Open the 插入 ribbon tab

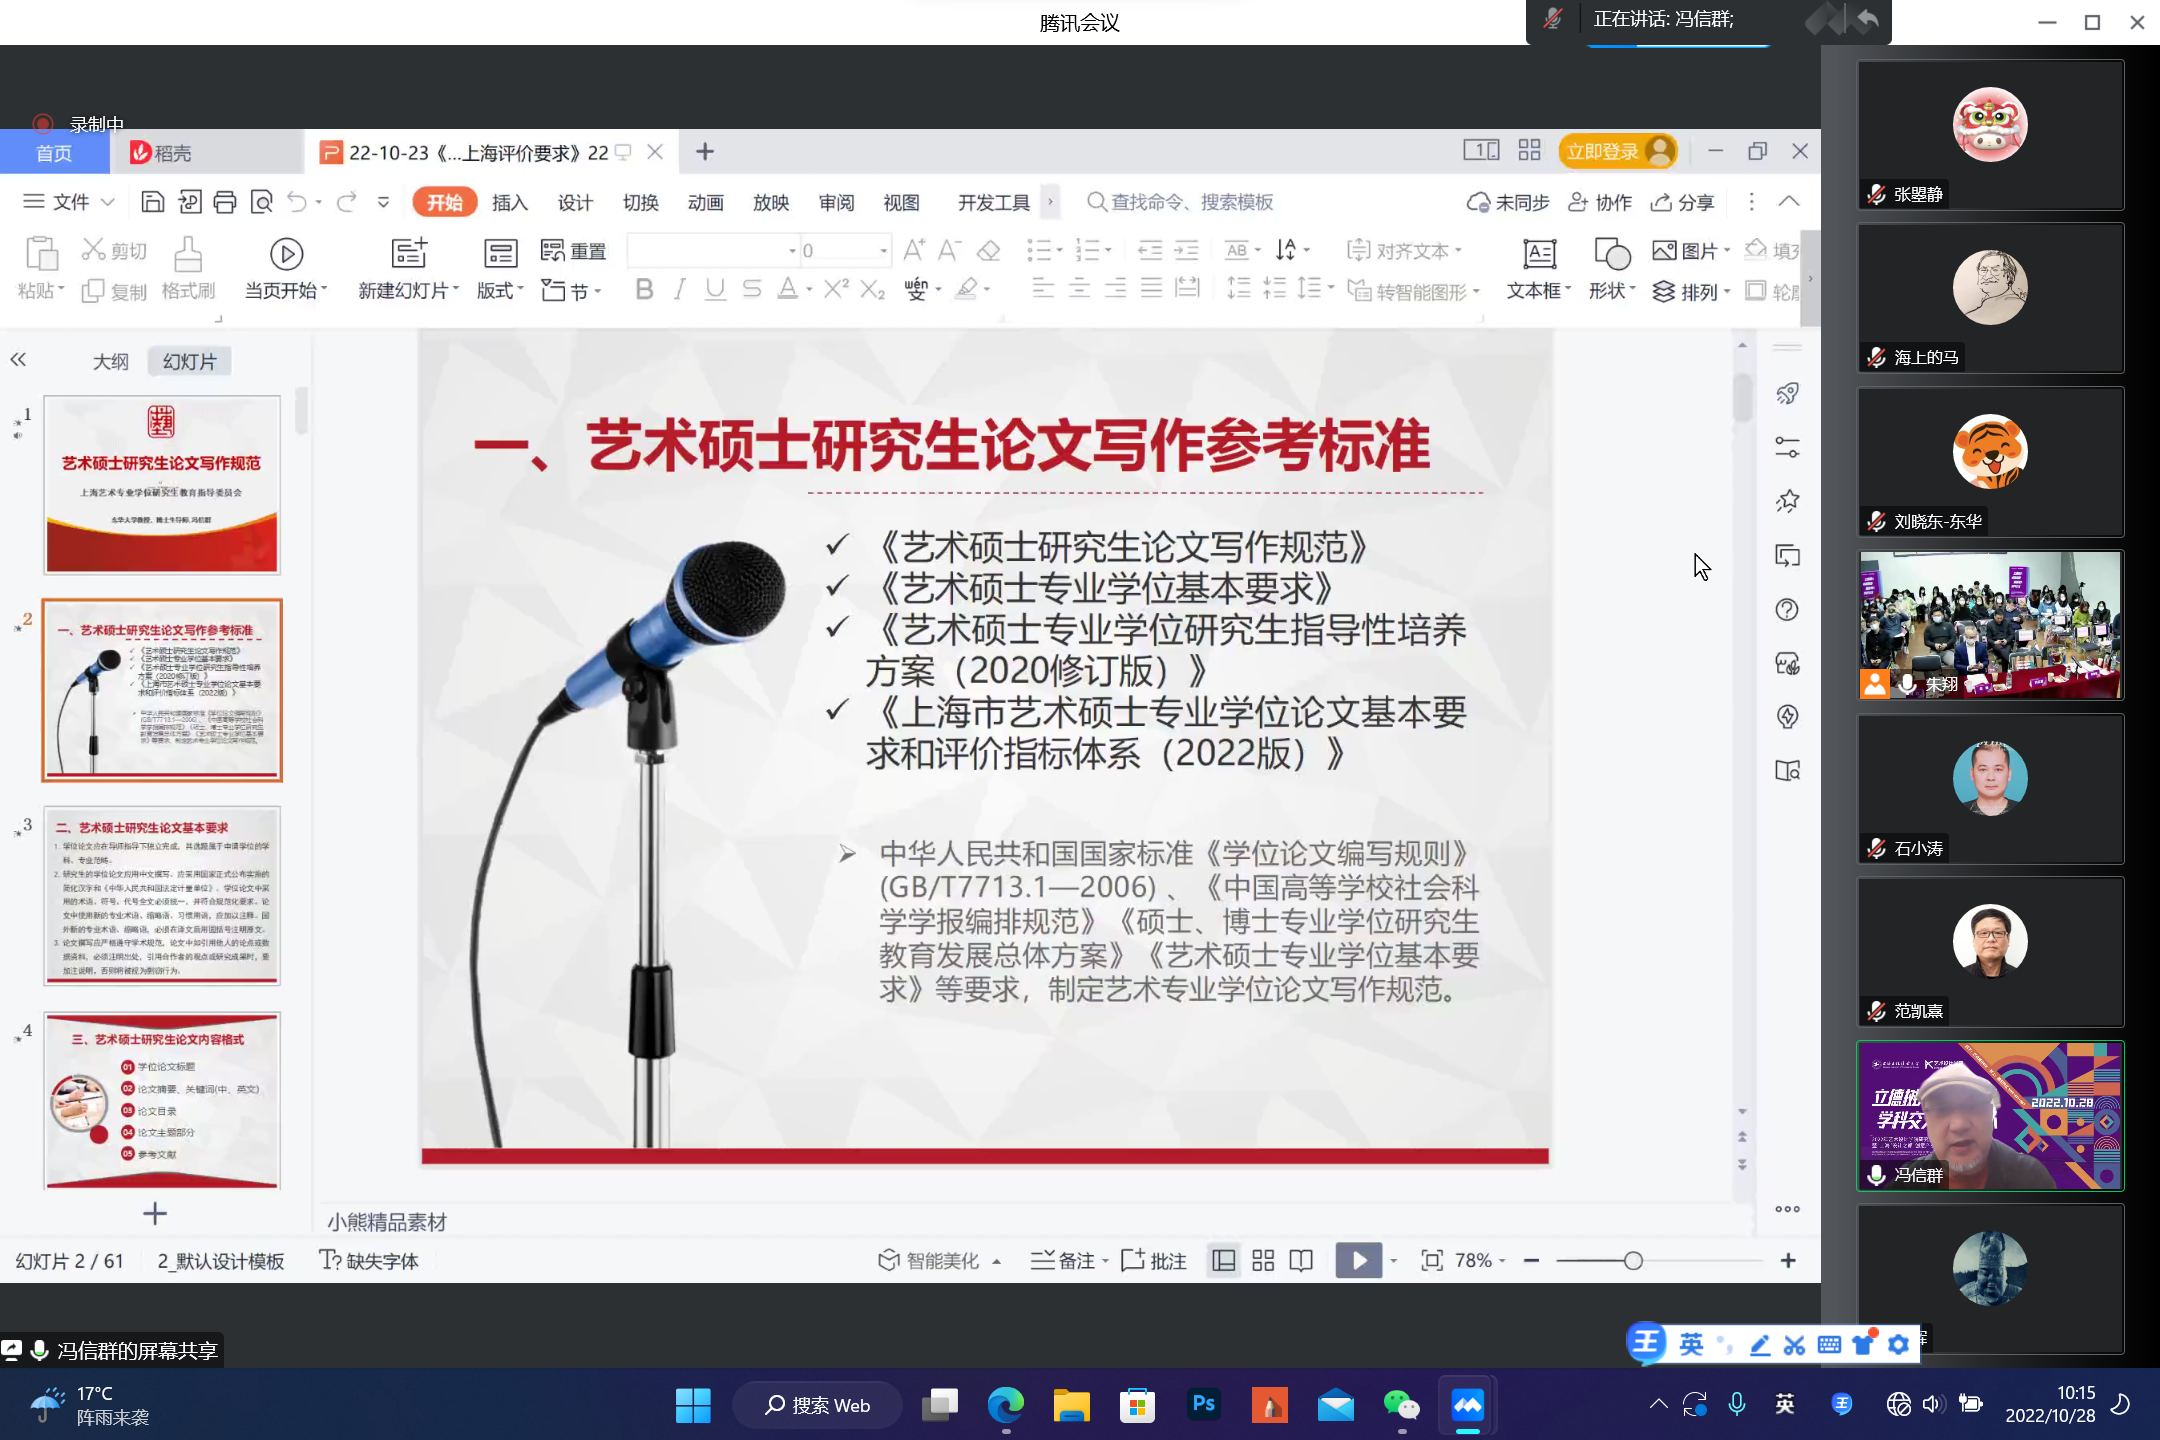[x=509, y=203]
